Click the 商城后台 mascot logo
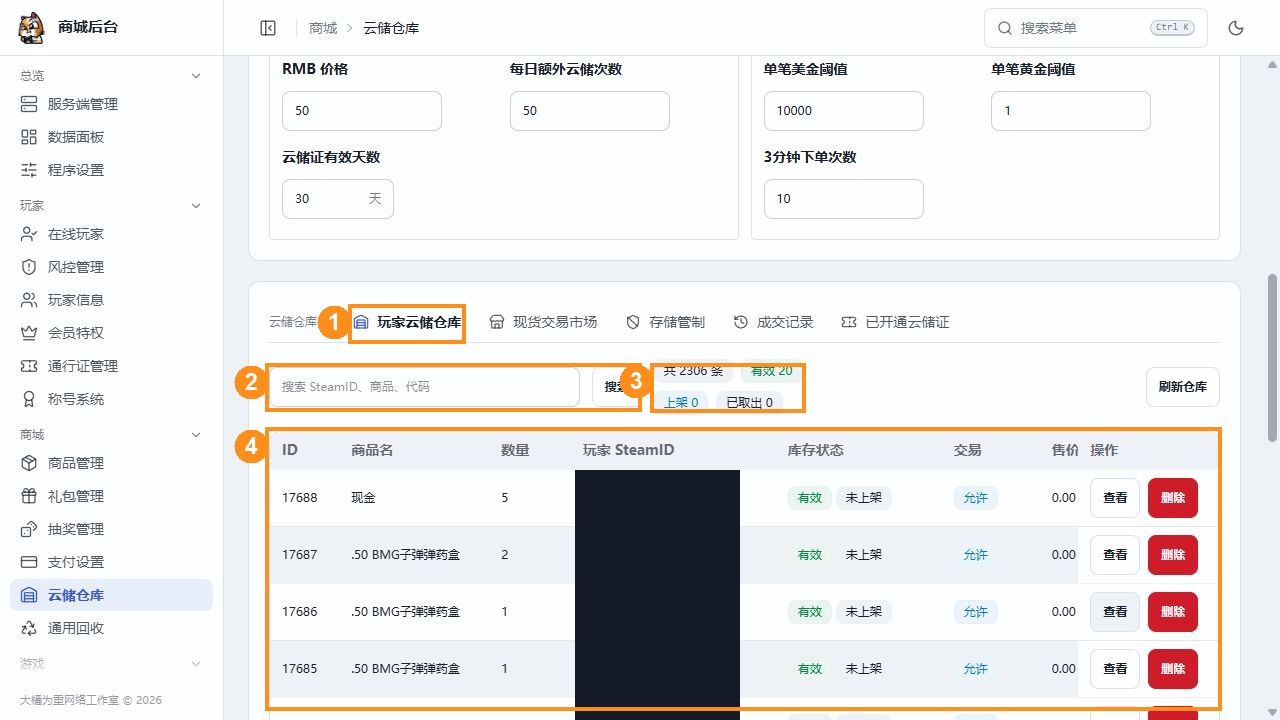The width and height of the screenshot is (1280, 720). [32, 28]
